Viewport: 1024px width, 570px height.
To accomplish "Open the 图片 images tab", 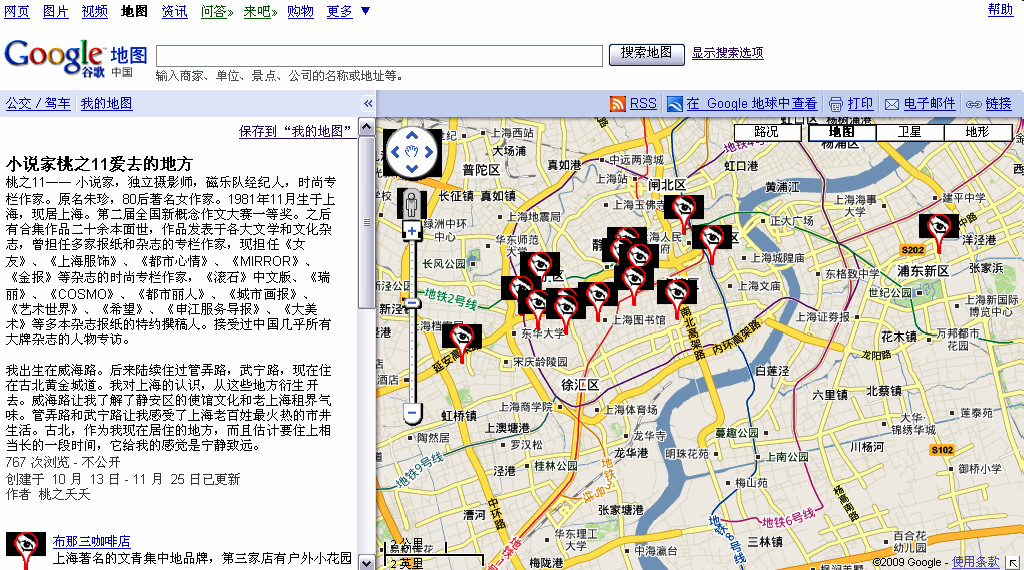I will click(x=56, y=11).
